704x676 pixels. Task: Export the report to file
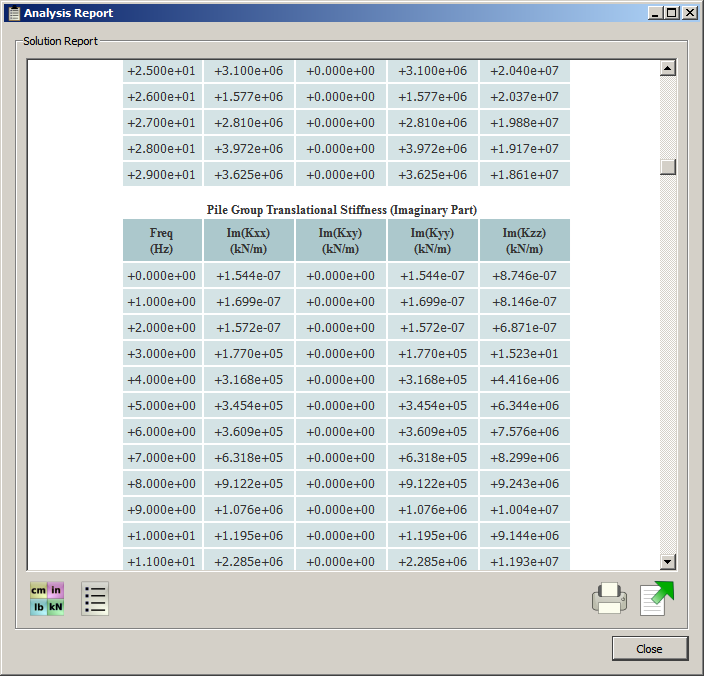point(657,598)
